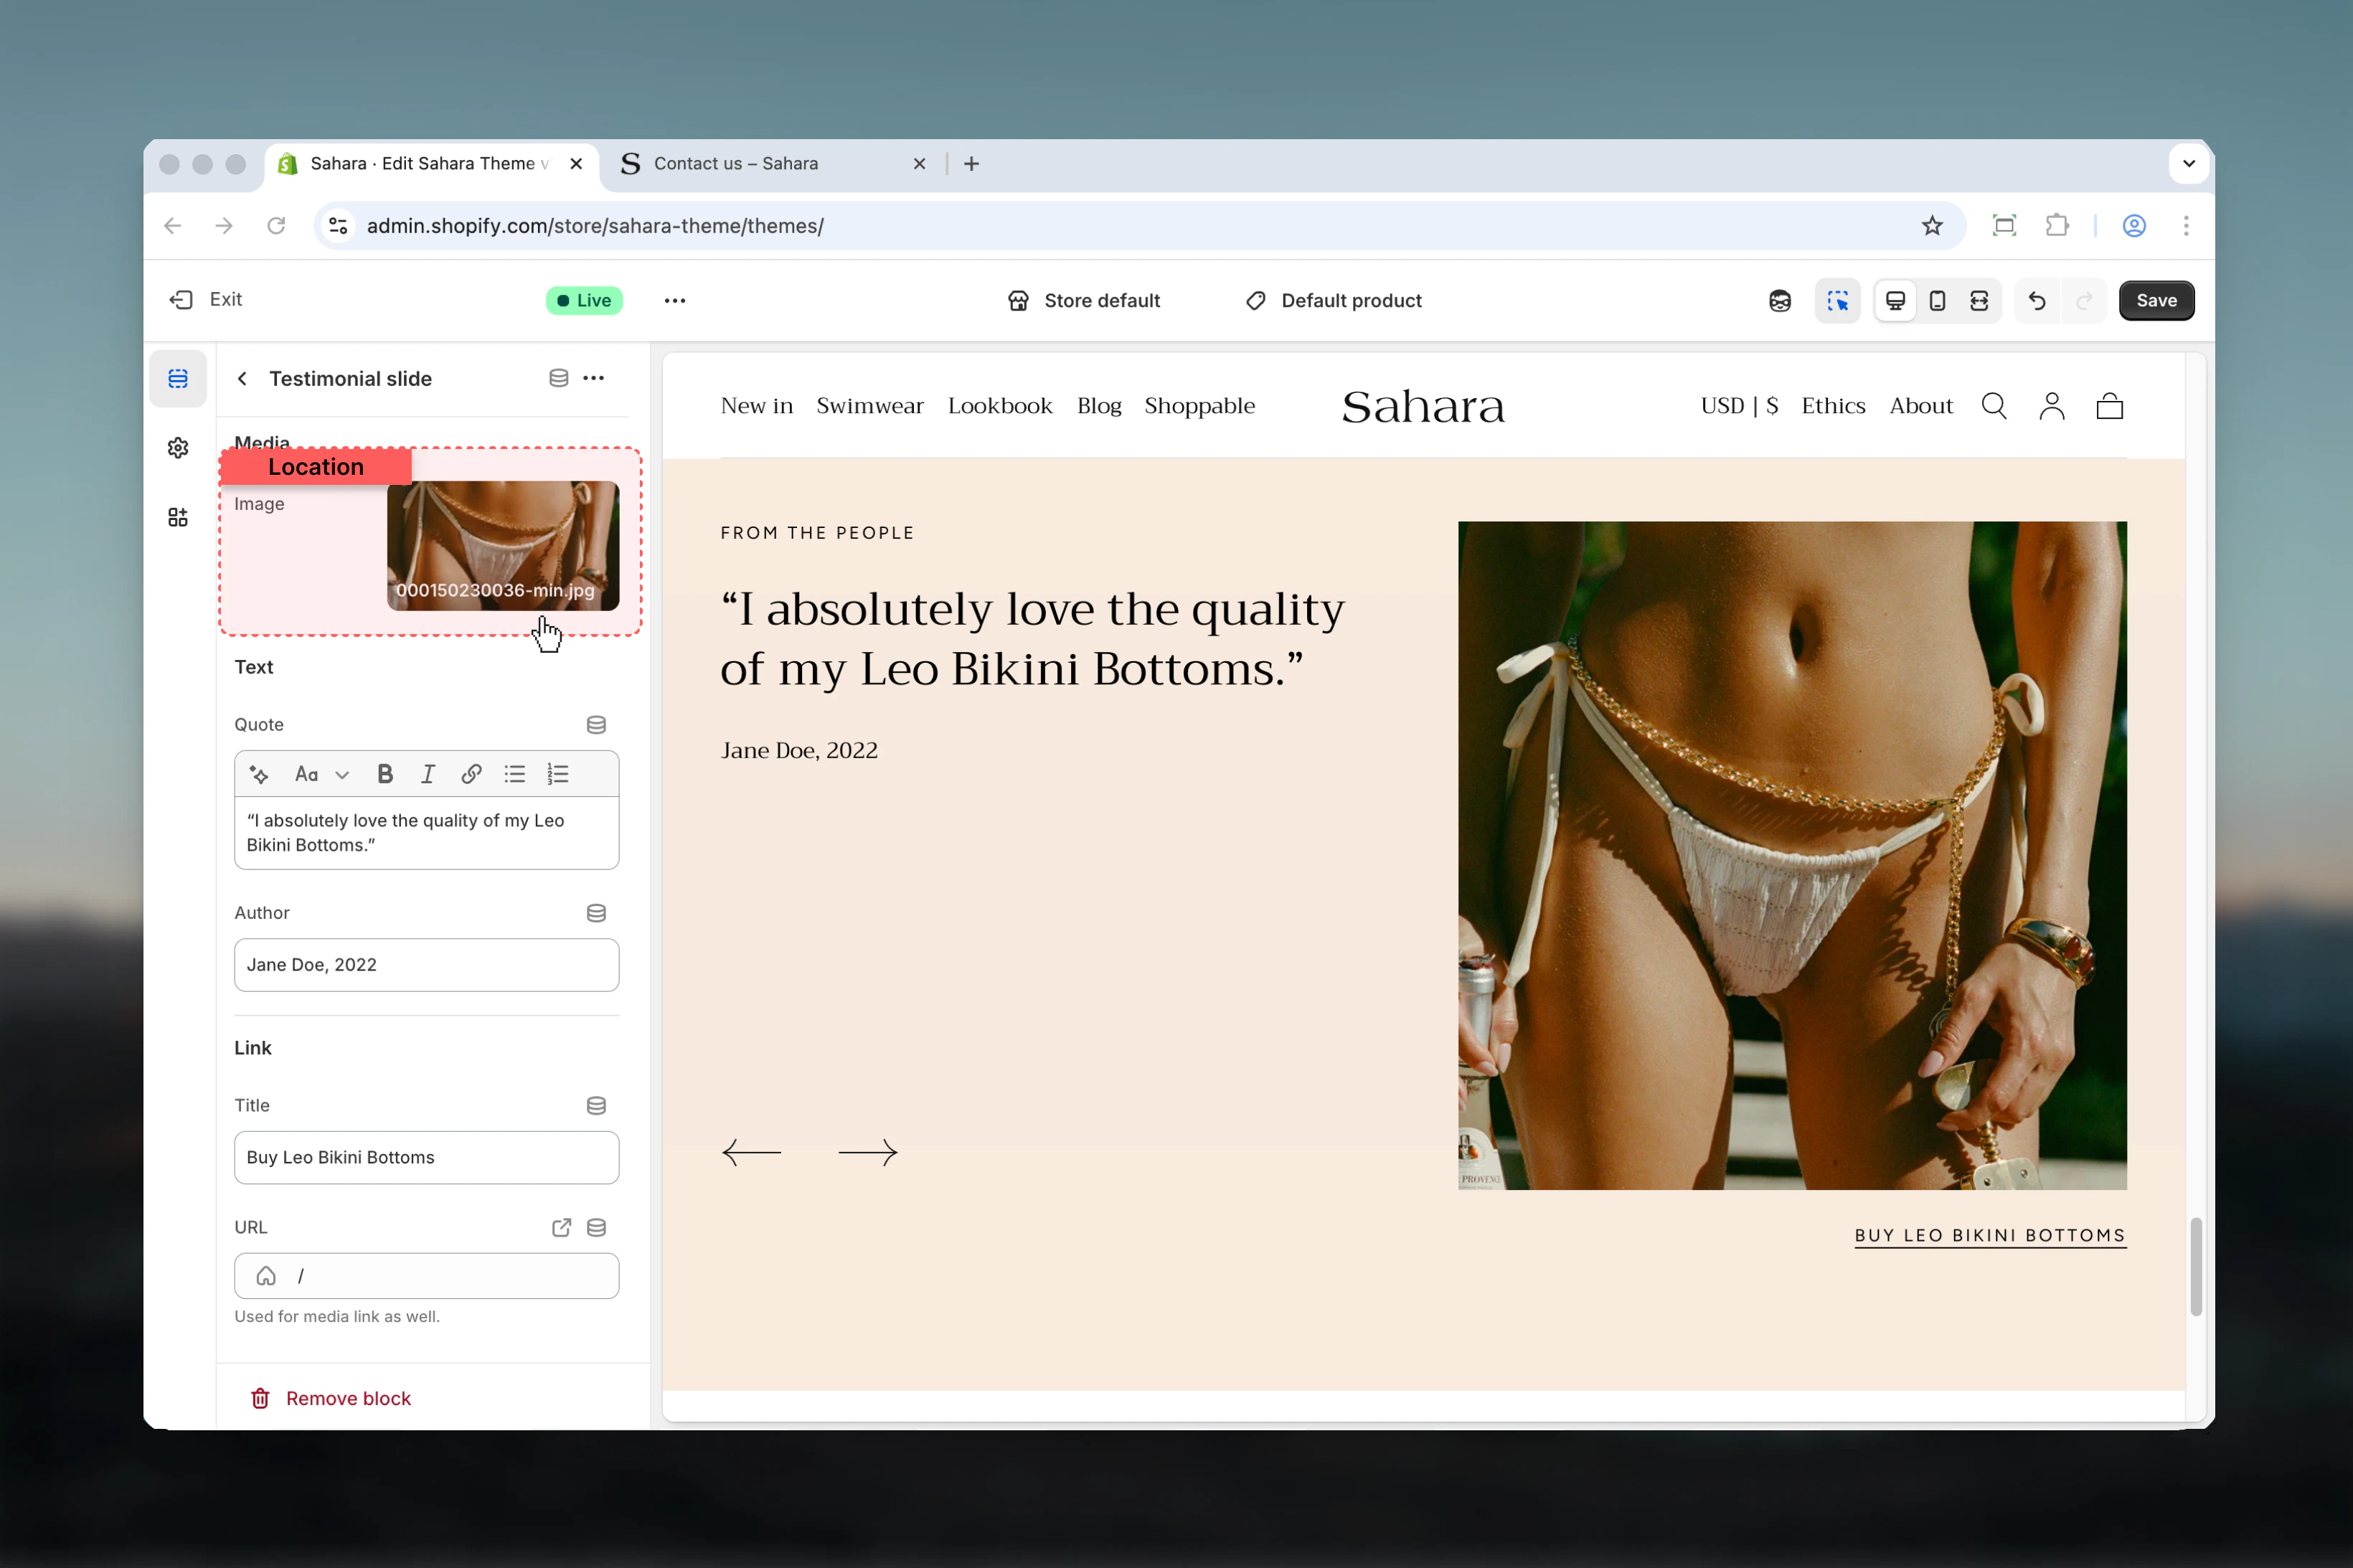The height and width of the screenshot is (1568, 2353).
Task: Click the link Title input field
Action: click(427, 1158)
